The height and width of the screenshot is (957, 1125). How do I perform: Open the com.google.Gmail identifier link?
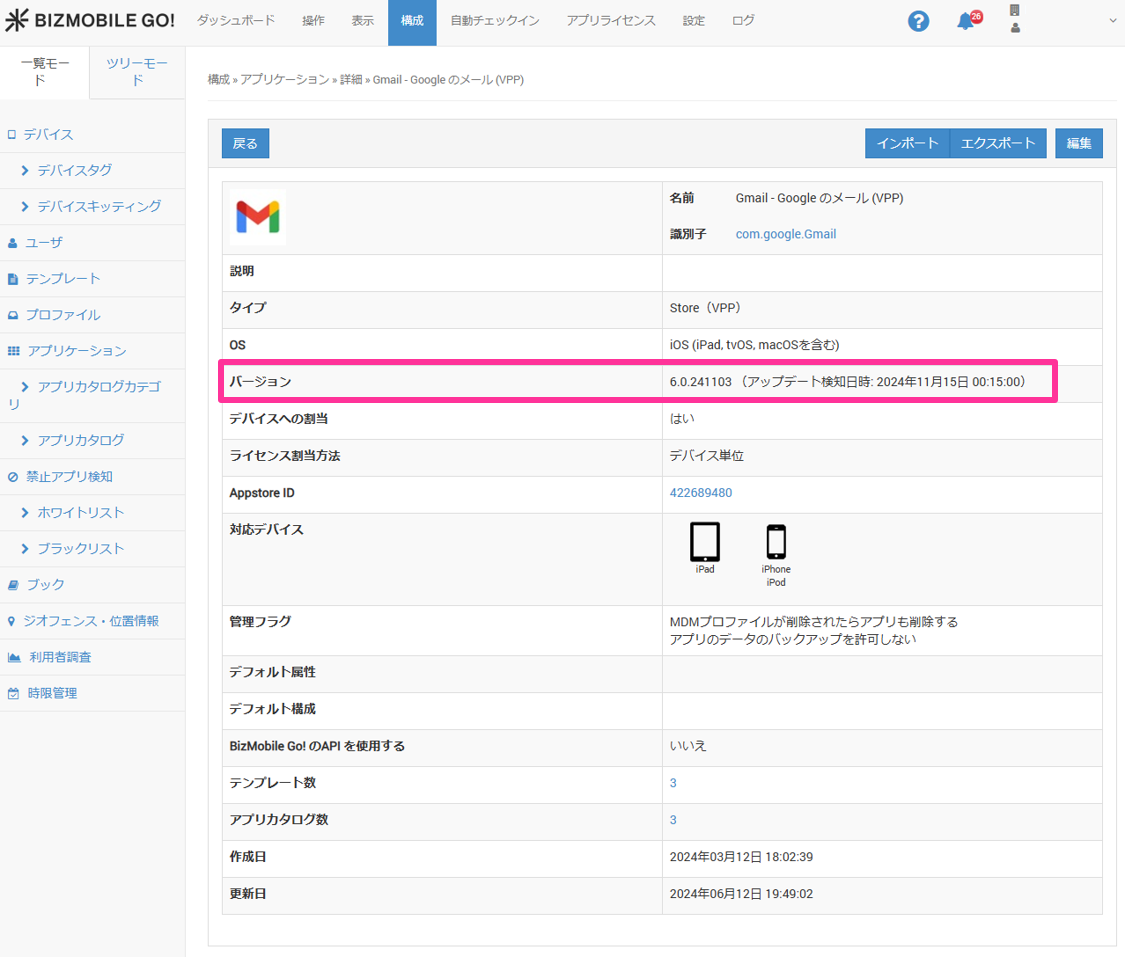pos(785,234)
